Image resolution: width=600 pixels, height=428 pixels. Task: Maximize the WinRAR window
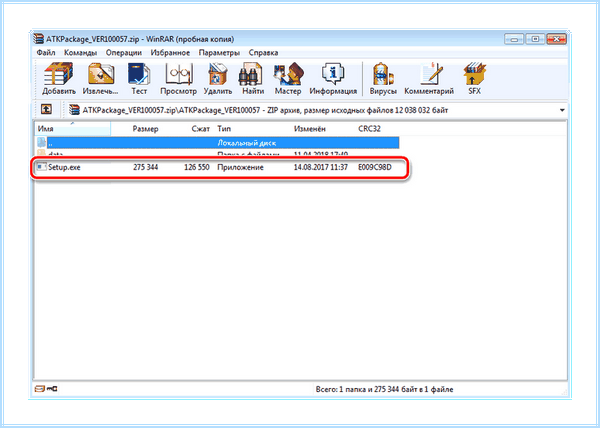535,39
